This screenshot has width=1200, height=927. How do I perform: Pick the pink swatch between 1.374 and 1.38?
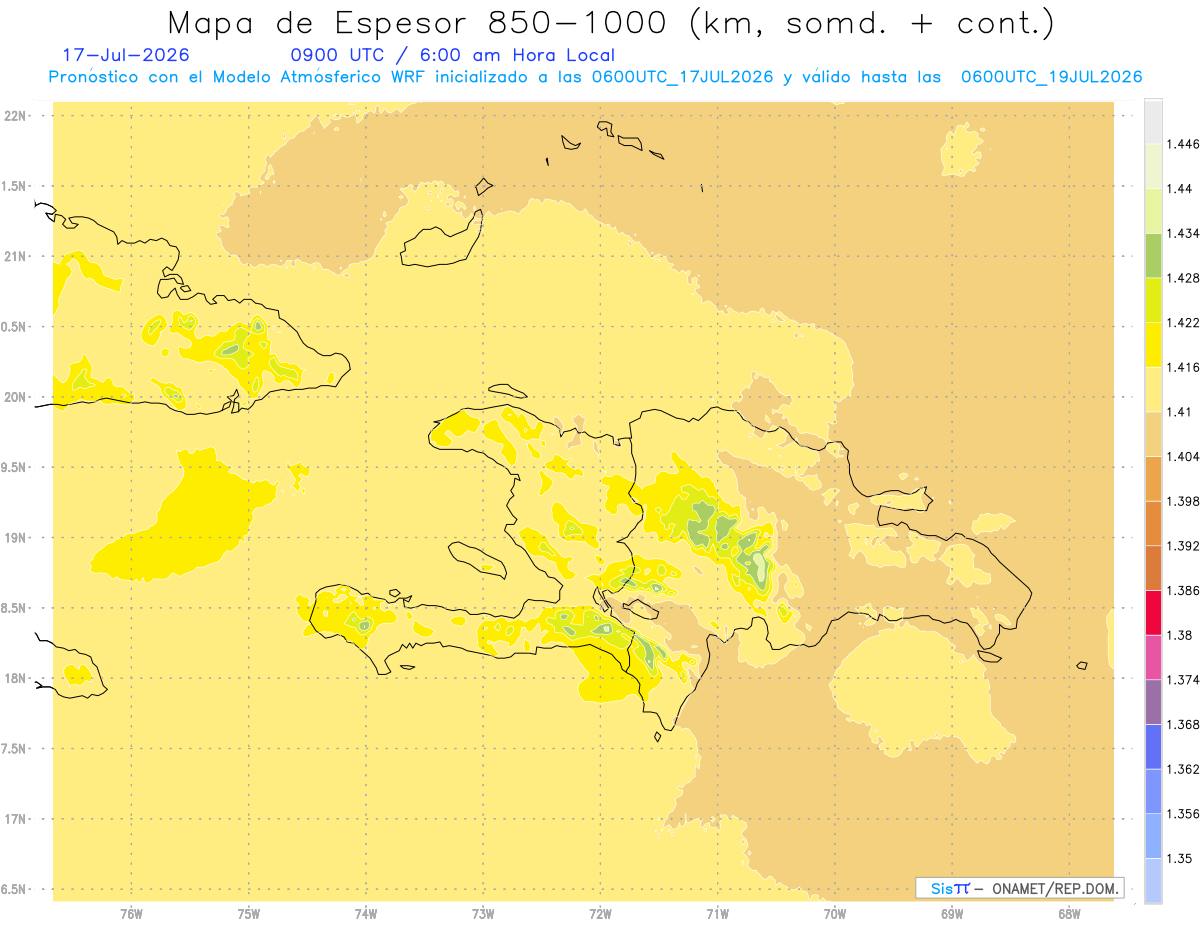pyautogui.click(x=1153, y=657)
